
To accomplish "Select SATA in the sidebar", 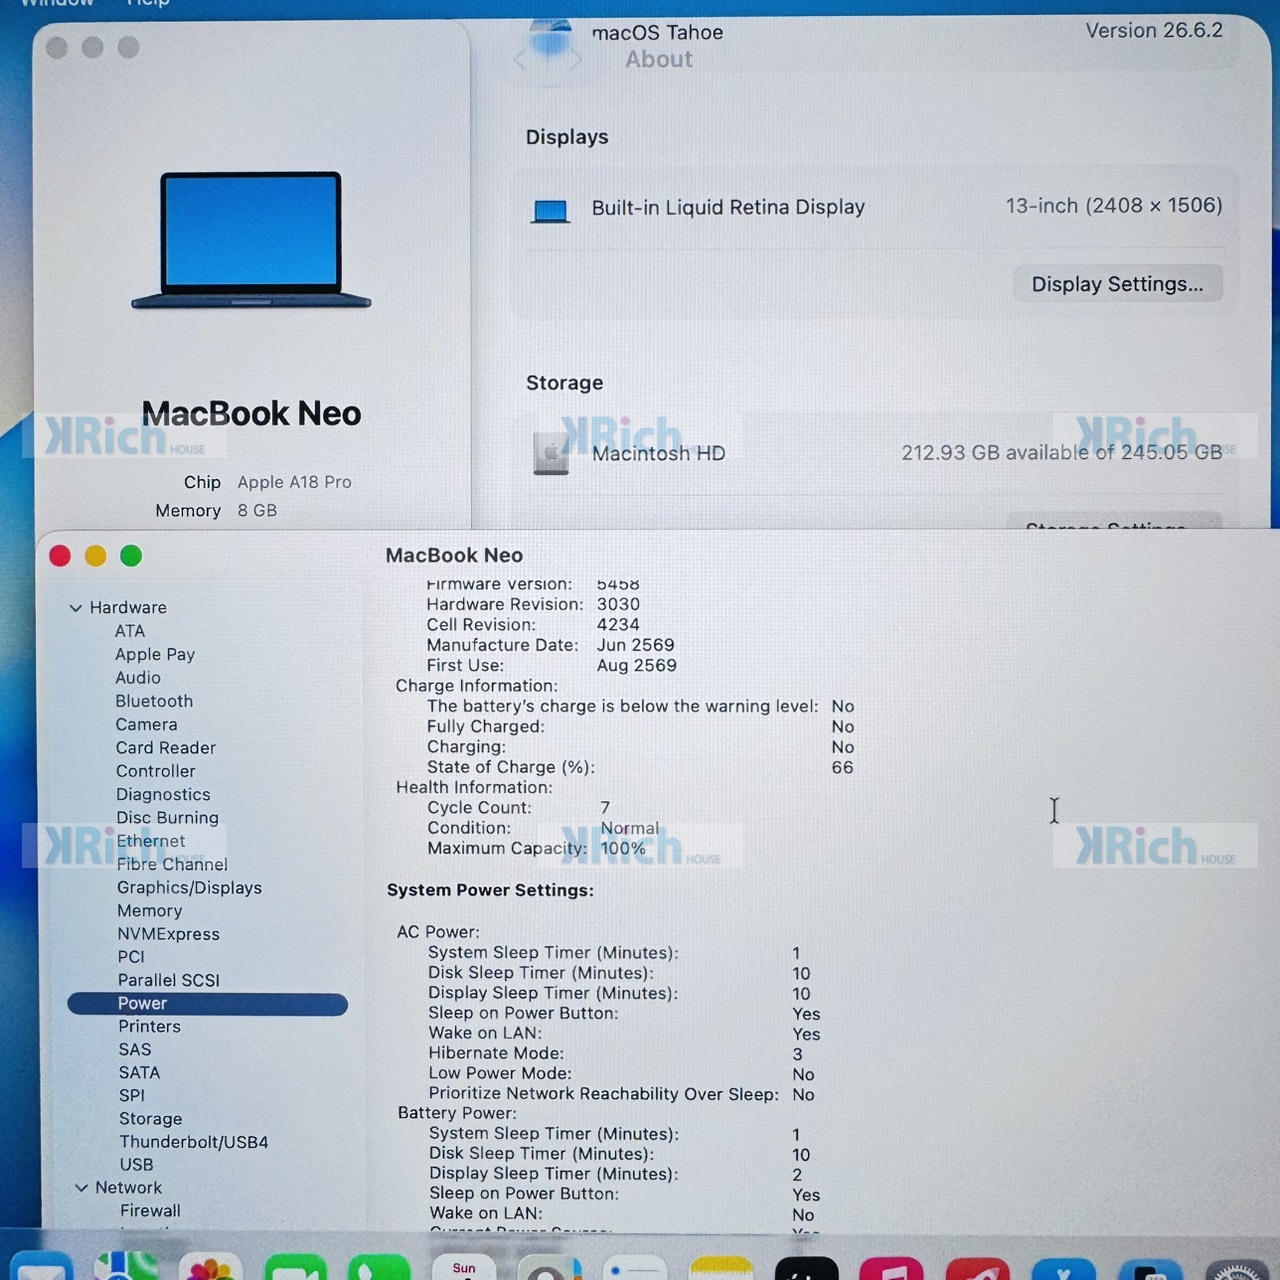I will (139, 1072).
